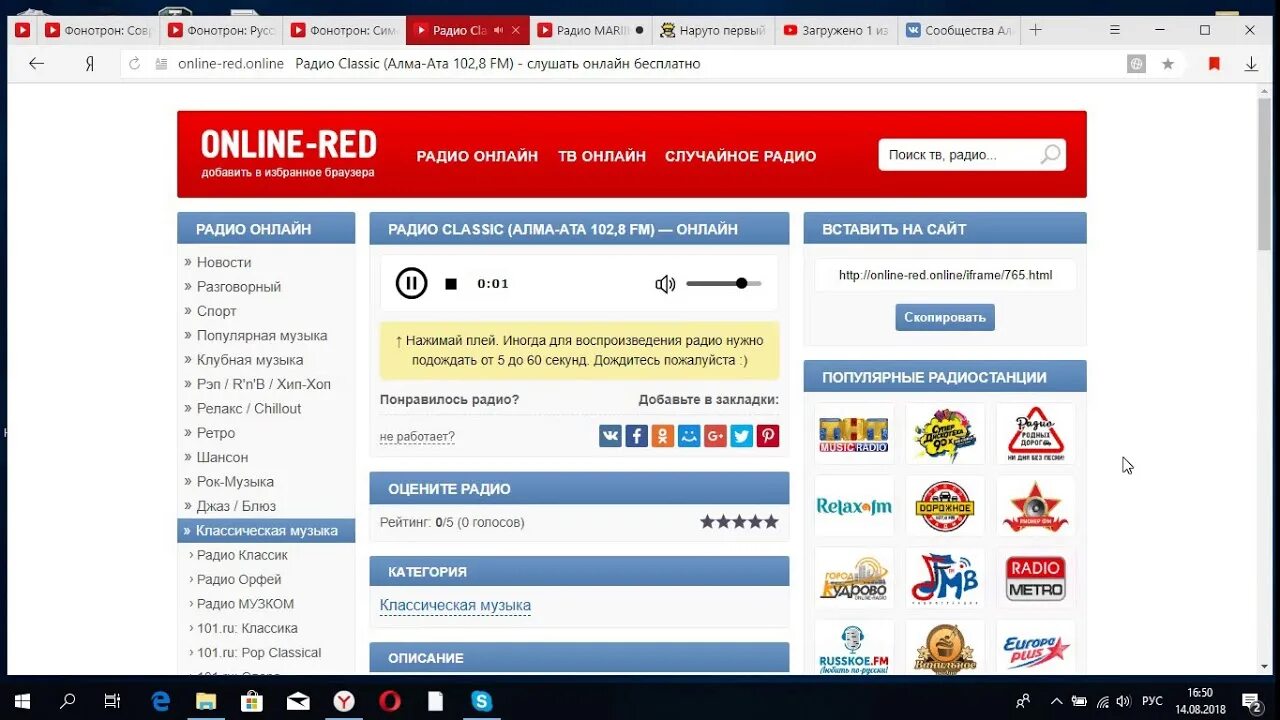The width and height of the screenshot is (1280, 720).
Task: Open Классическая музыка link under Категория
Action: tap(455, 605)
